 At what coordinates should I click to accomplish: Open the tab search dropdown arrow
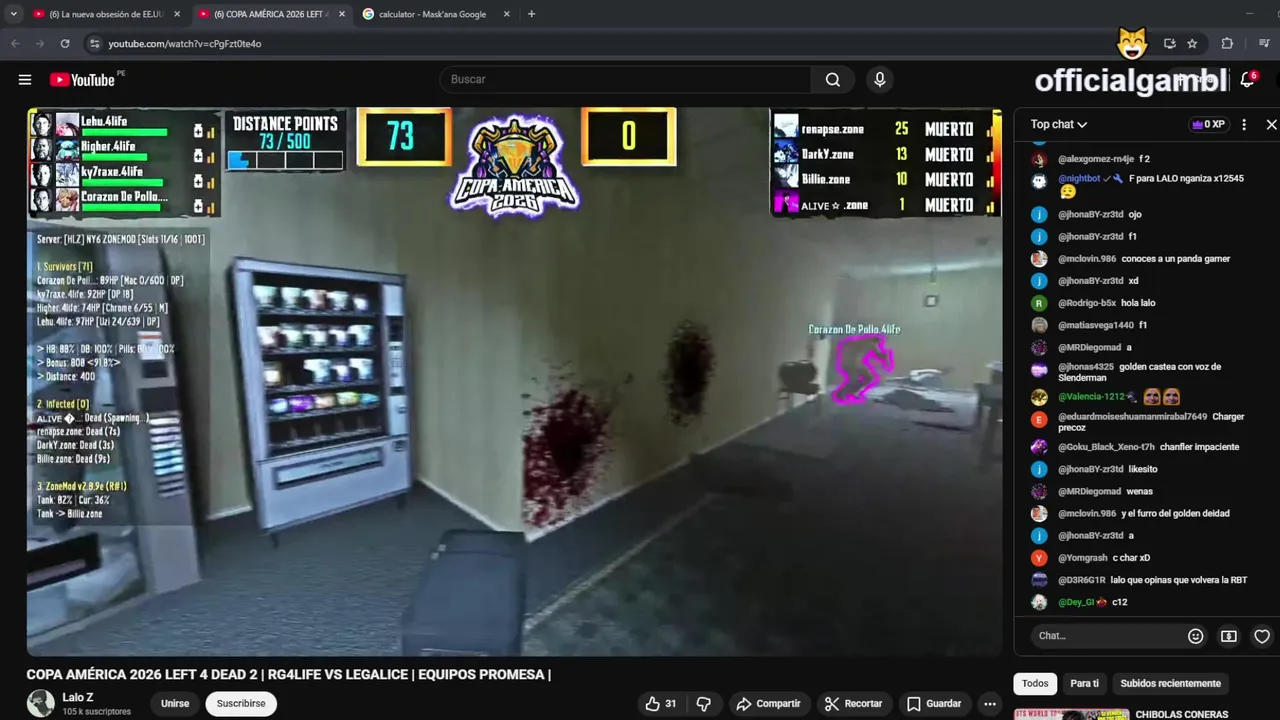click(13, 14)
